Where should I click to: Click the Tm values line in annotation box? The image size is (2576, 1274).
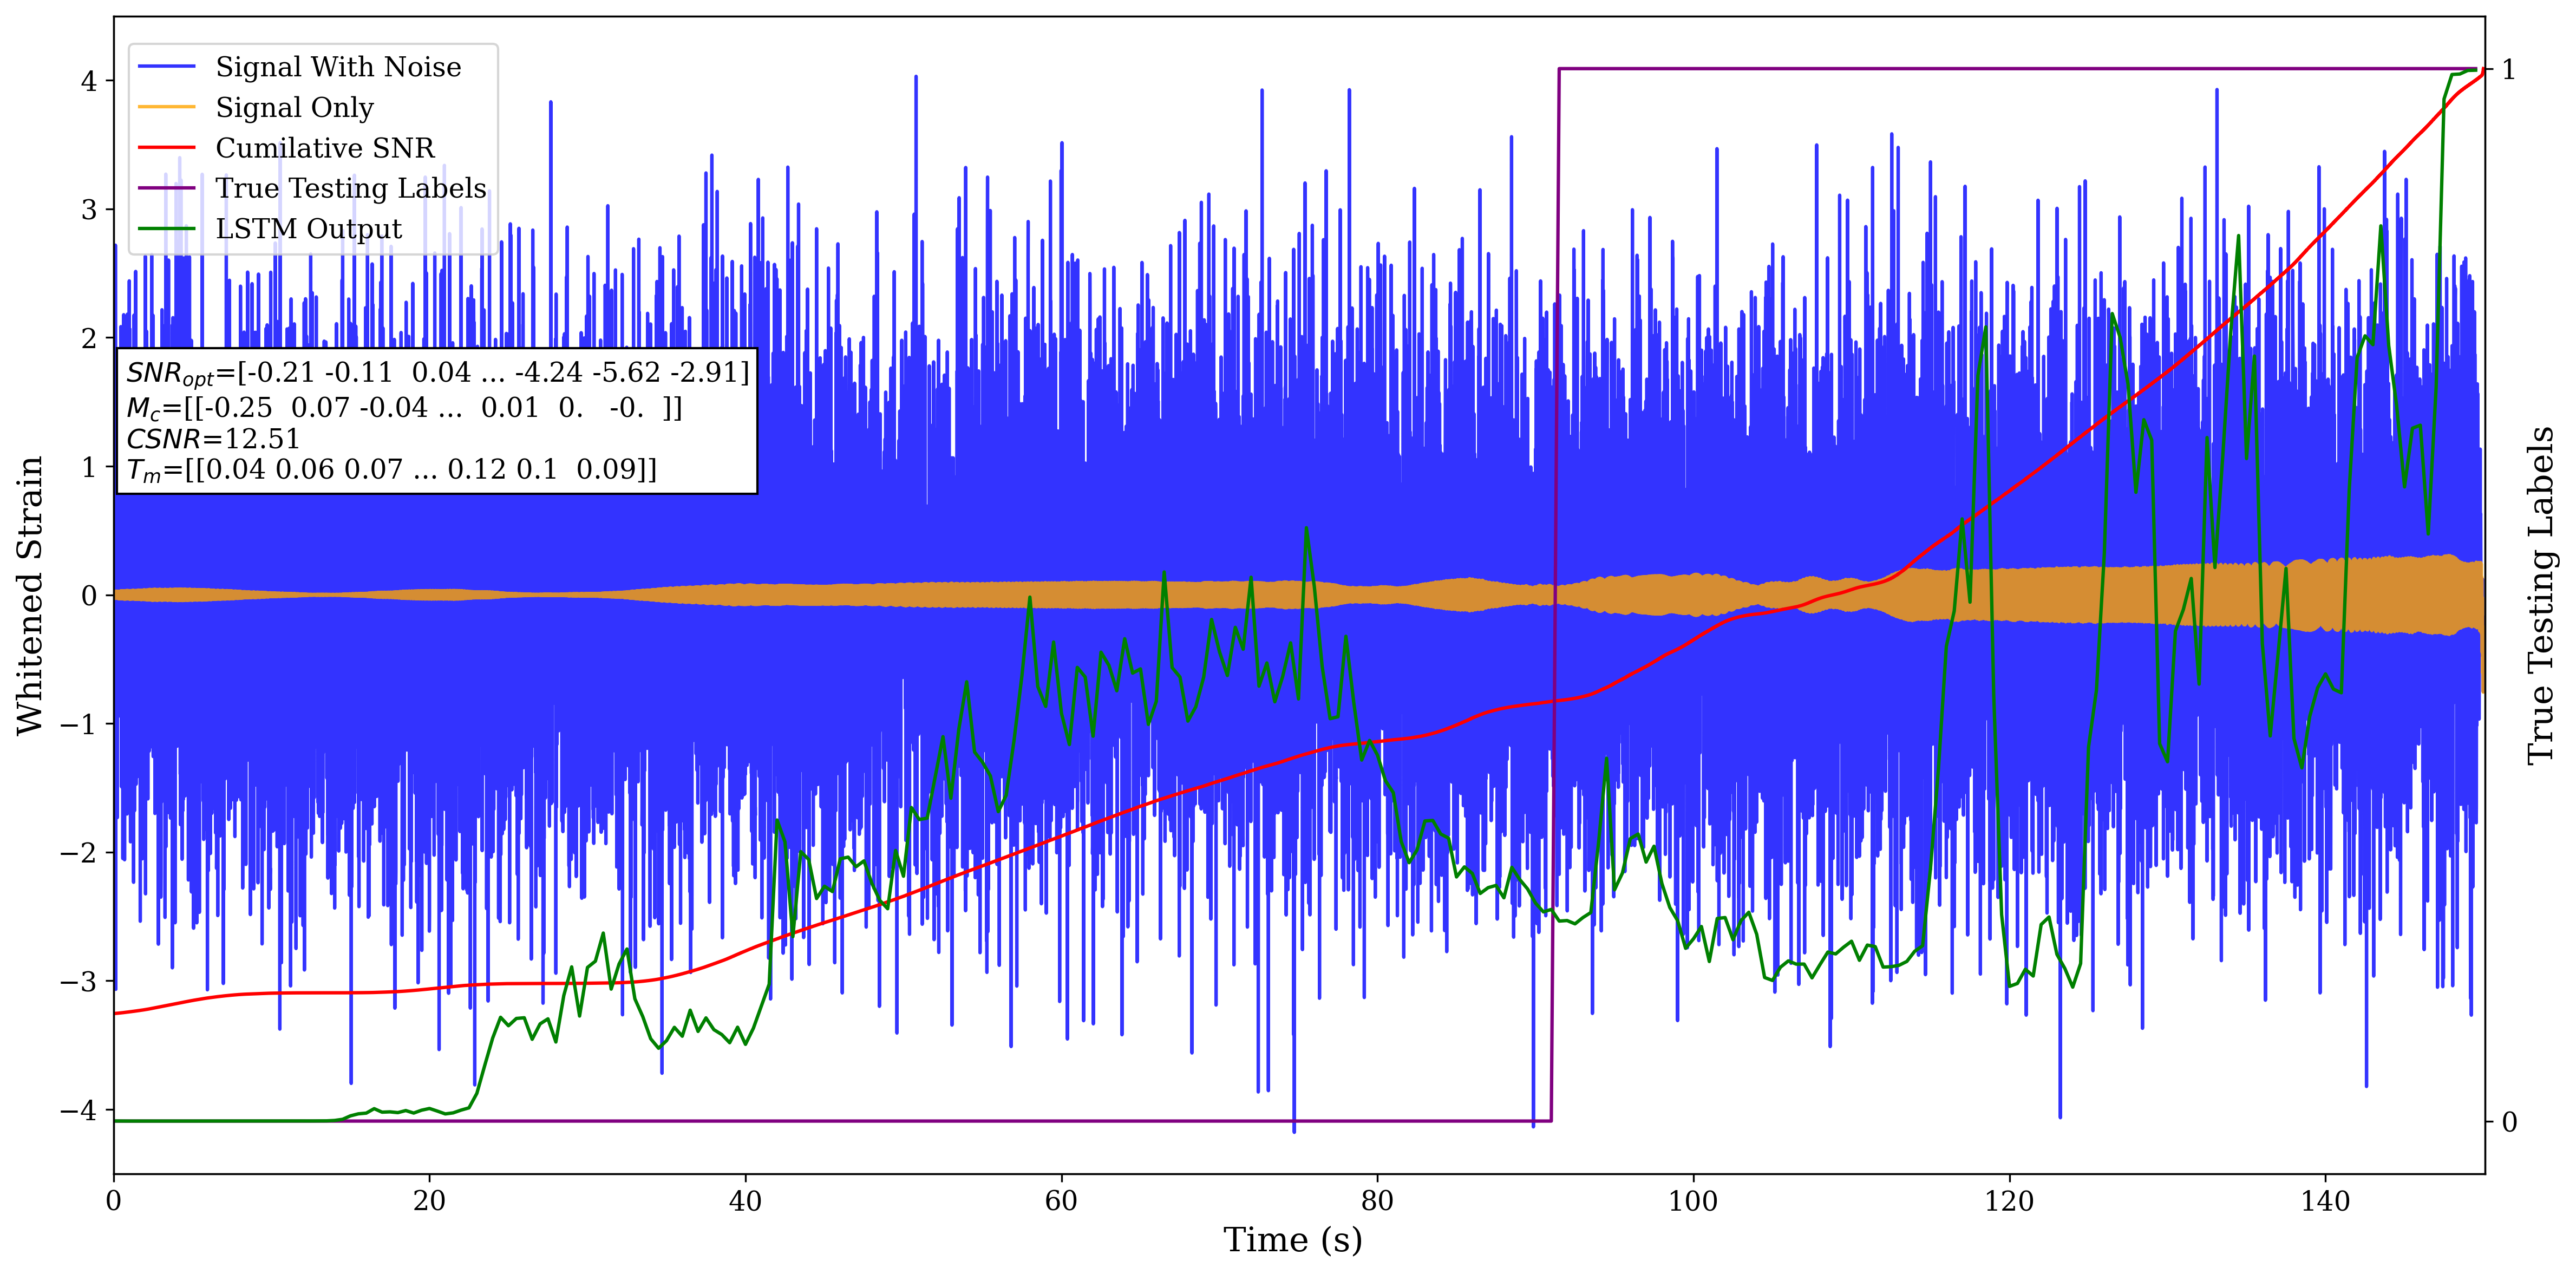(x=391, y=470)
